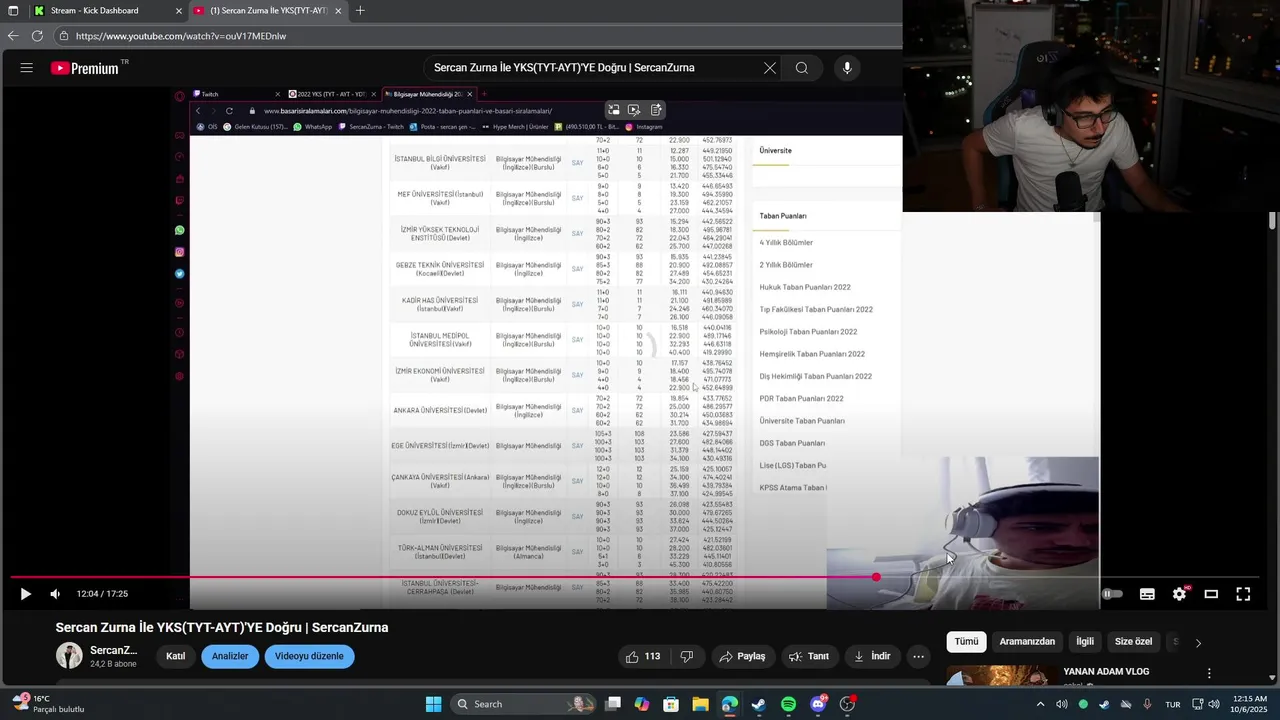The image size is (1280, 720).
Task: Click the page vertical scrollbar
Action: [x=1272, y=220]
